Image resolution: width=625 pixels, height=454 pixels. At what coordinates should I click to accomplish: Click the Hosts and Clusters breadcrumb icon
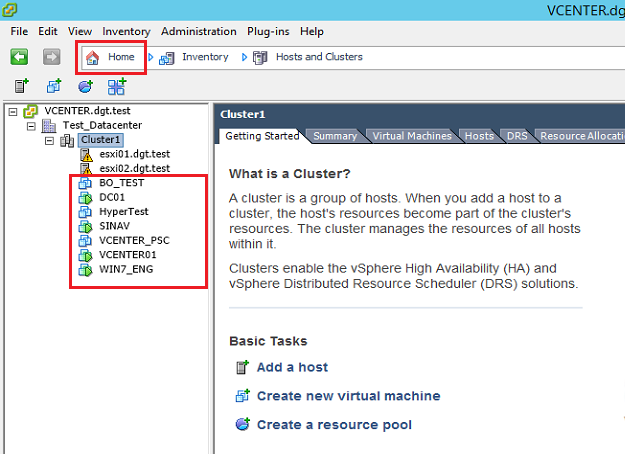coord(260,58)
